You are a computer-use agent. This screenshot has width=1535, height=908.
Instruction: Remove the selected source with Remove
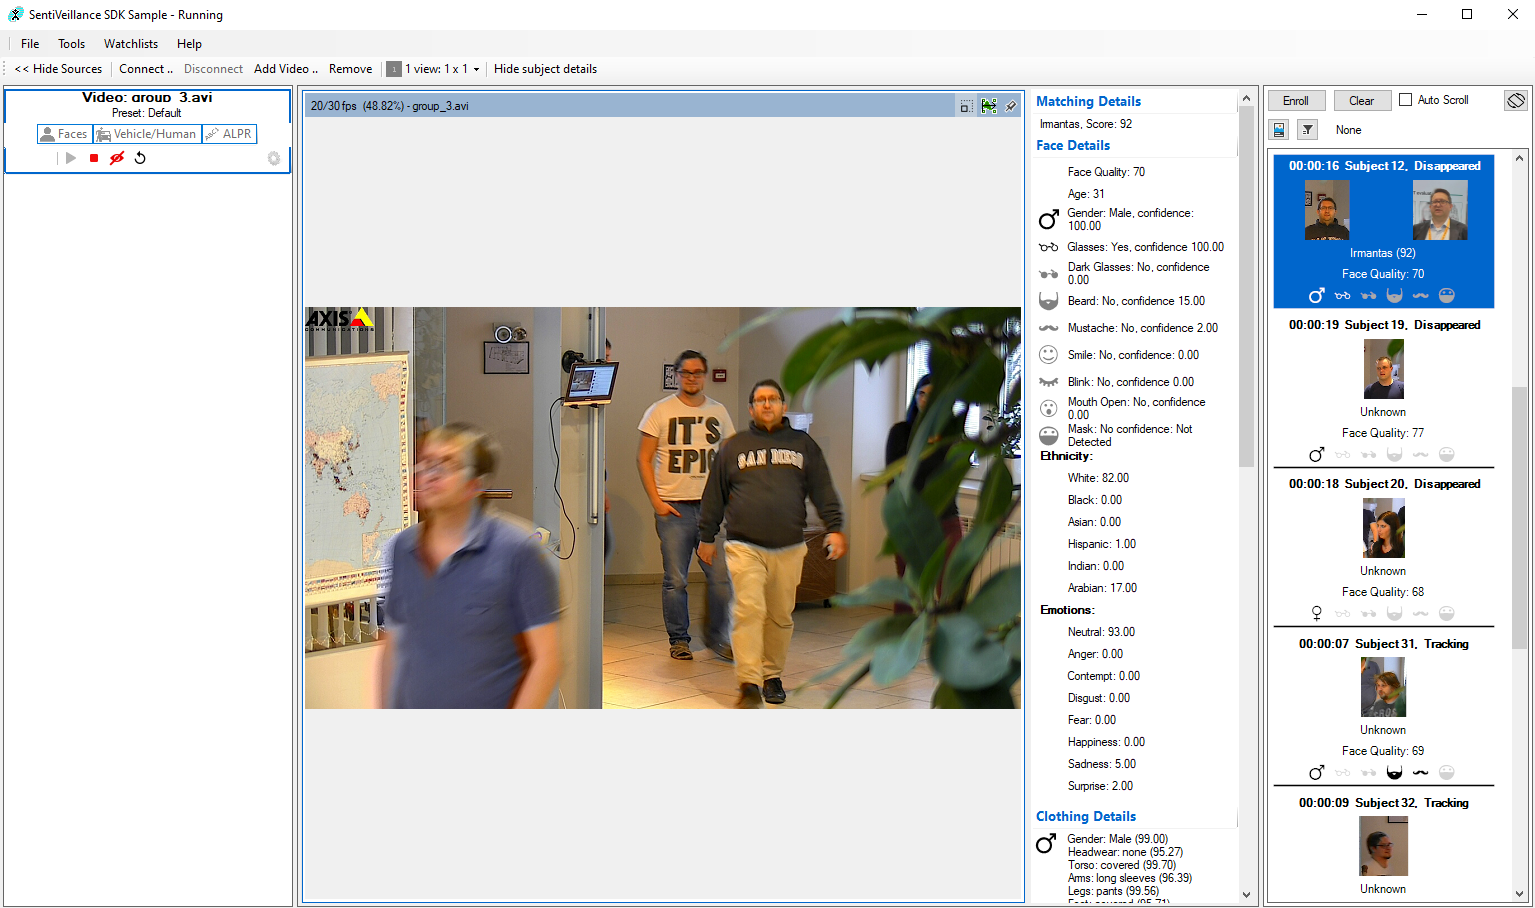click(350, 69)
